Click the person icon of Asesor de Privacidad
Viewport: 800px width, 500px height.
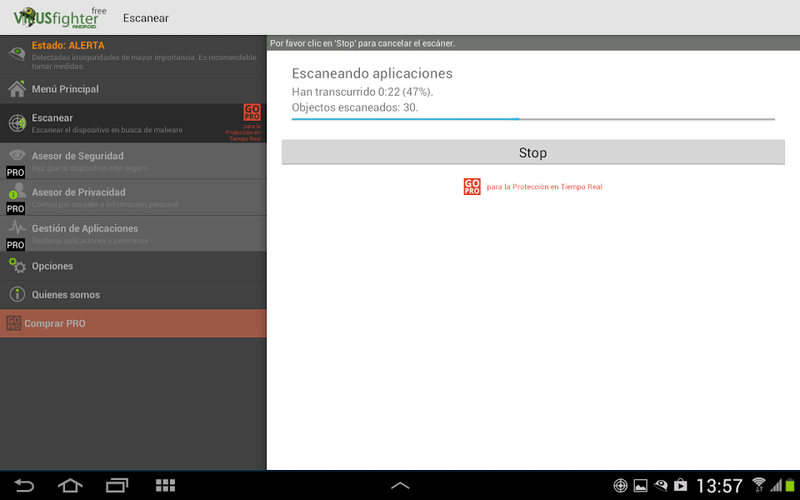pyautogui.click(x=17, y=190)
